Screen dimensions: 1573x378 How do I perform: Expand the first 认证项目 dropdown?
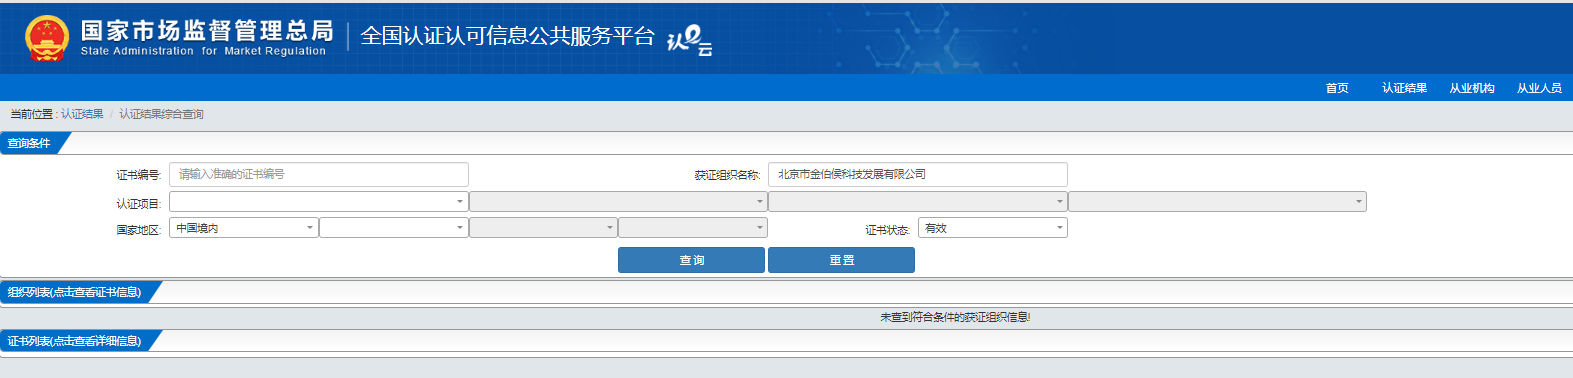pyautogui.click(x=319, y=202)
